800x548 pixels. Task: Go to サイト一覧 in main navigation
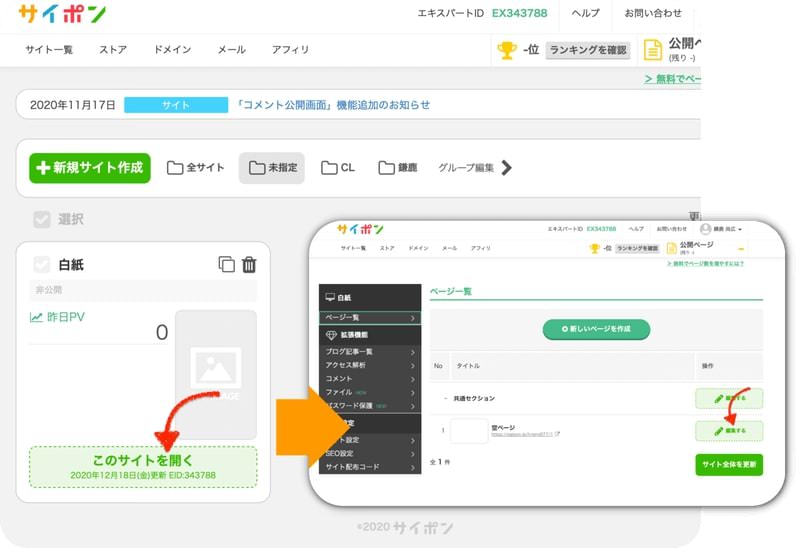tap(49, 49)
